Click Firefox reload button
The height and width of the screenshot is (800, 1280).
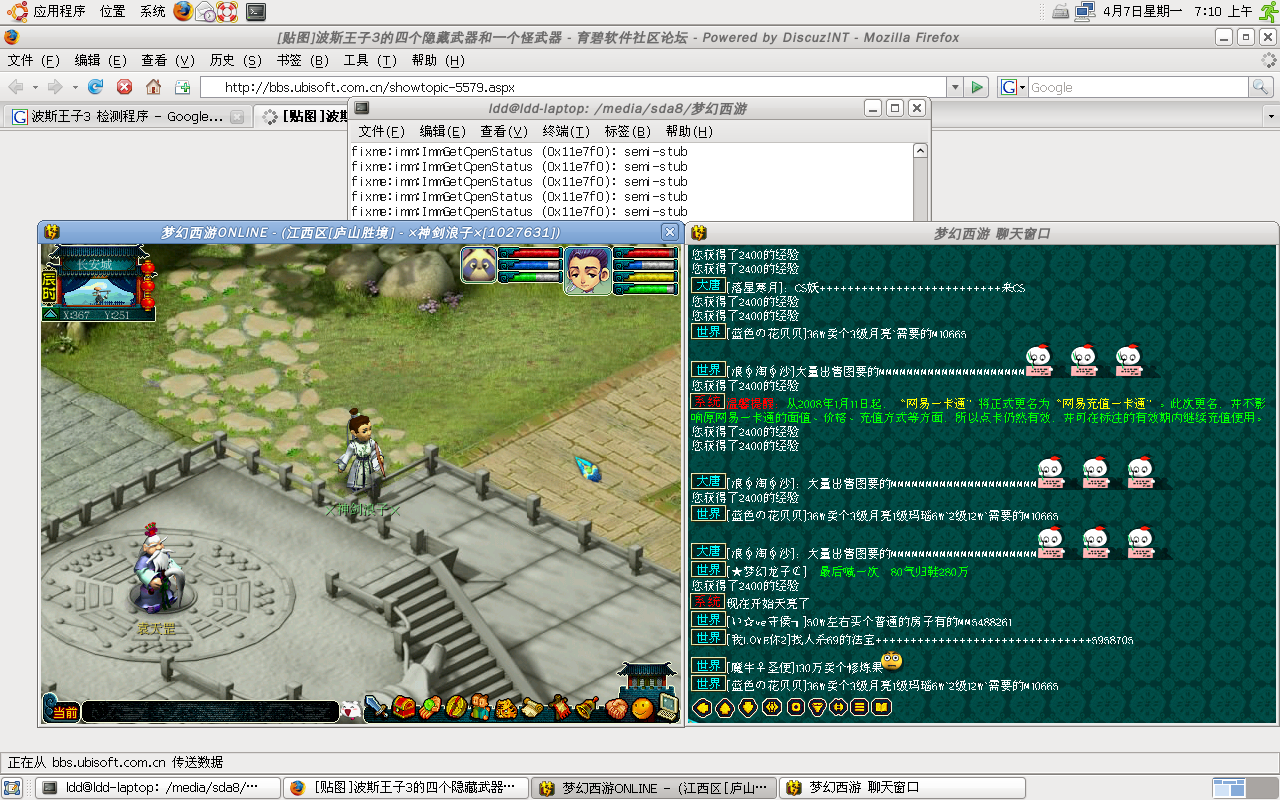(96, 87)
